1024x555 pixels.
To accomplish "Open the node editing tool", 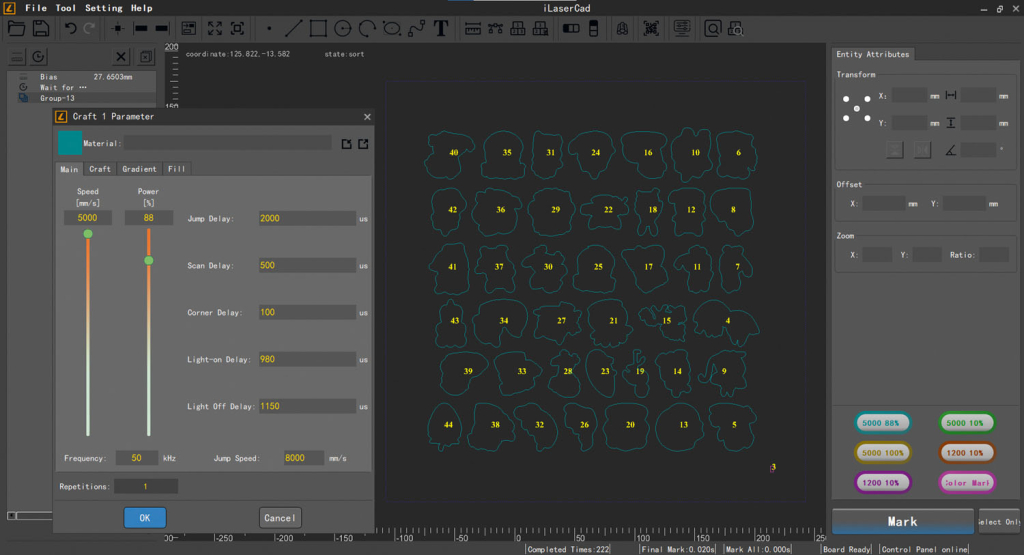I will coord(495,28).
